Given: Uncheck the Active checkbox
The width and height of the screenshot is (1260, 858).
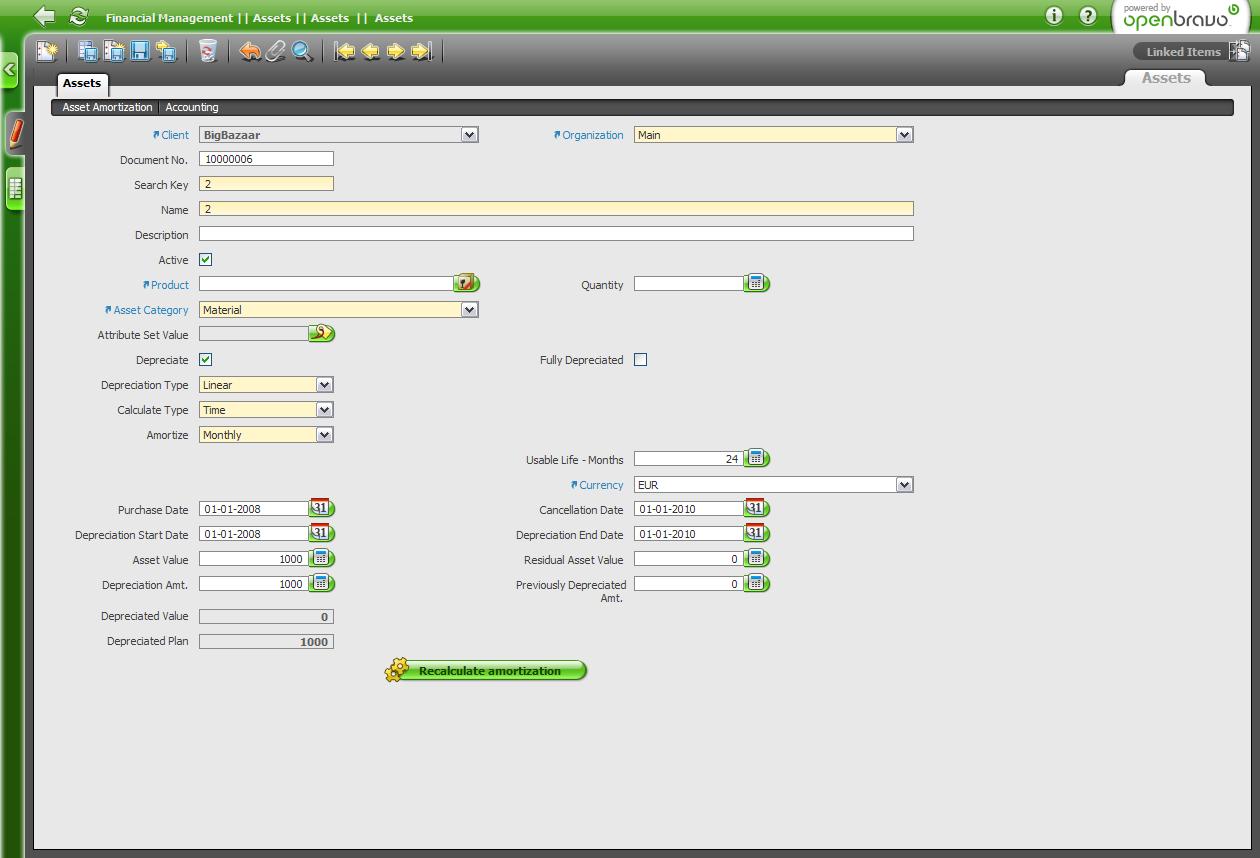Looking at the screenshot, I should point(206,260).
